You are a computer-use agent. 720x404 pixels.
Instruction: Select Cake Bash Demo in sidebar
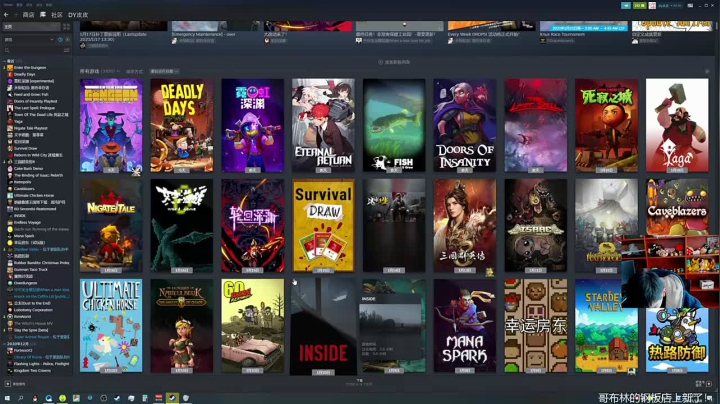(x=25, y=168)
